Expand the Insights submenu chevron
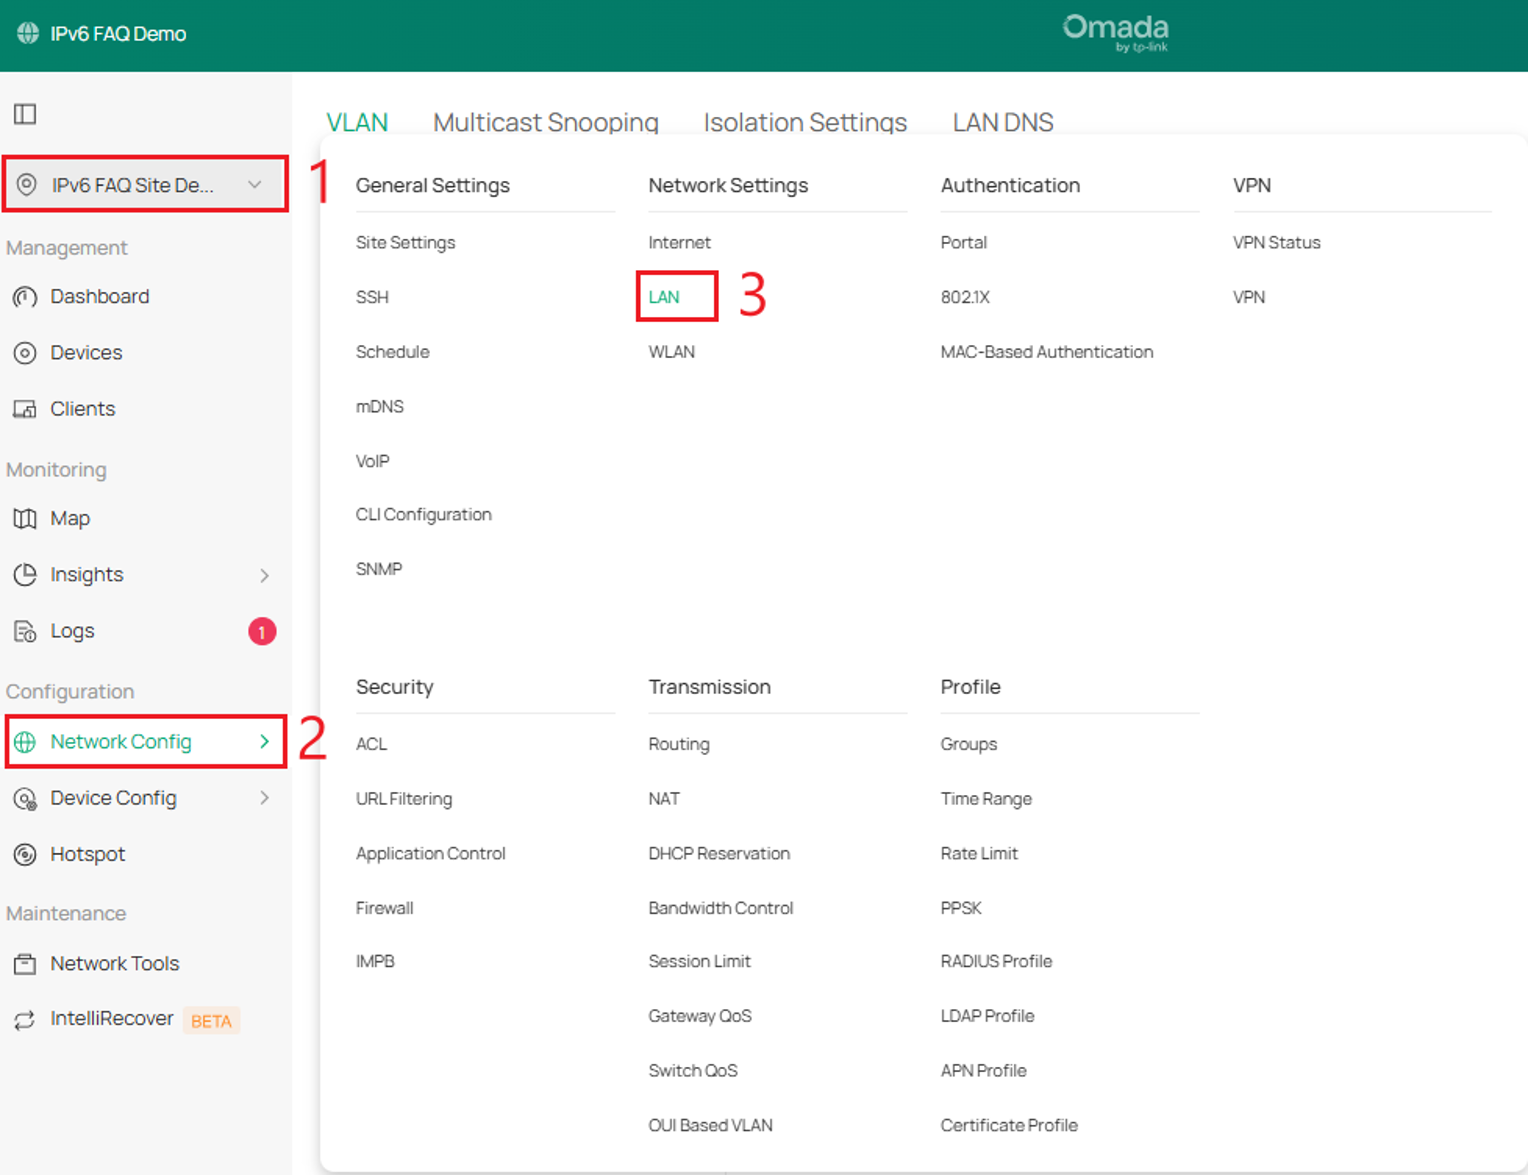The image size is (1528, 1175). (264, 575)
